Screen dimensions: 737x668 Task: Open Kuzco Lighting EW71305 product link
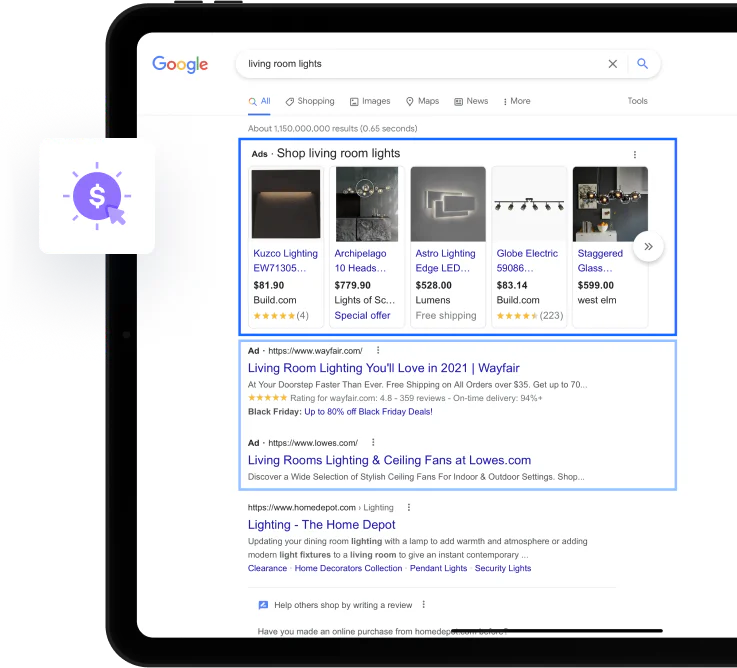click(x=285, y=260)
